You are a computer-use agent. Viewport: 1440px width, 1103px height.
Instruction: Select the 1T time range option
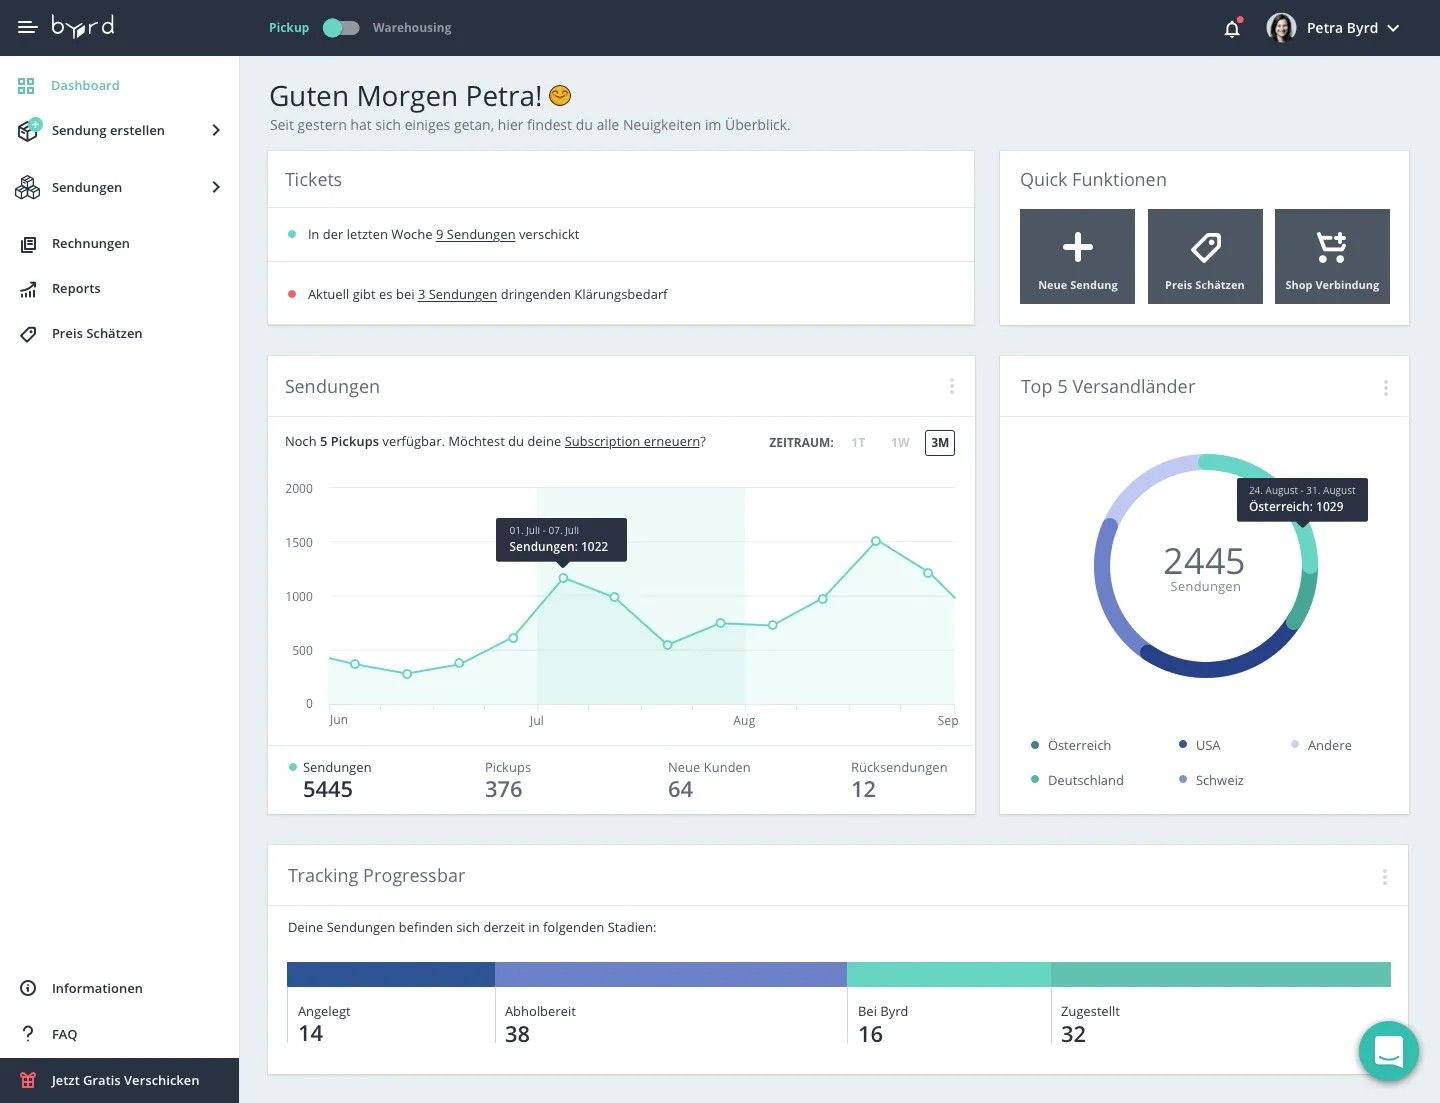[x=858, y=443]
